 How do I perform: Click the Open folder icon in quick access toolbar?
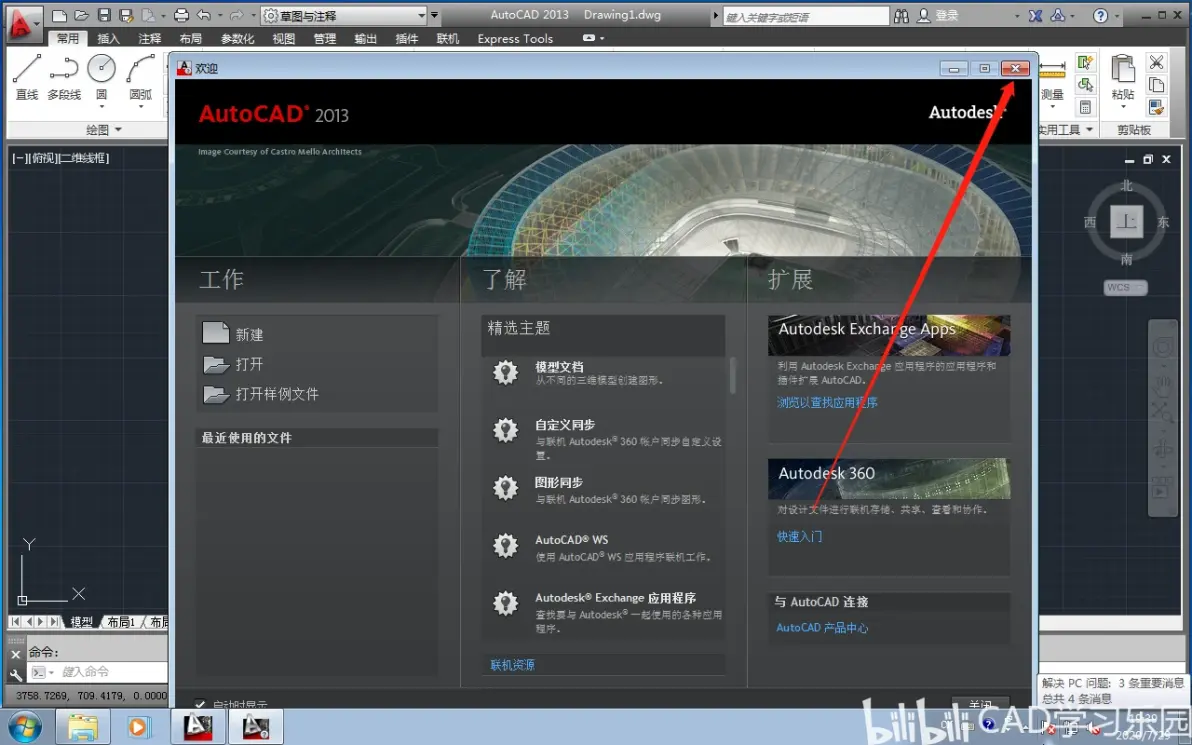pyautogui.click(x=81, y=15)
